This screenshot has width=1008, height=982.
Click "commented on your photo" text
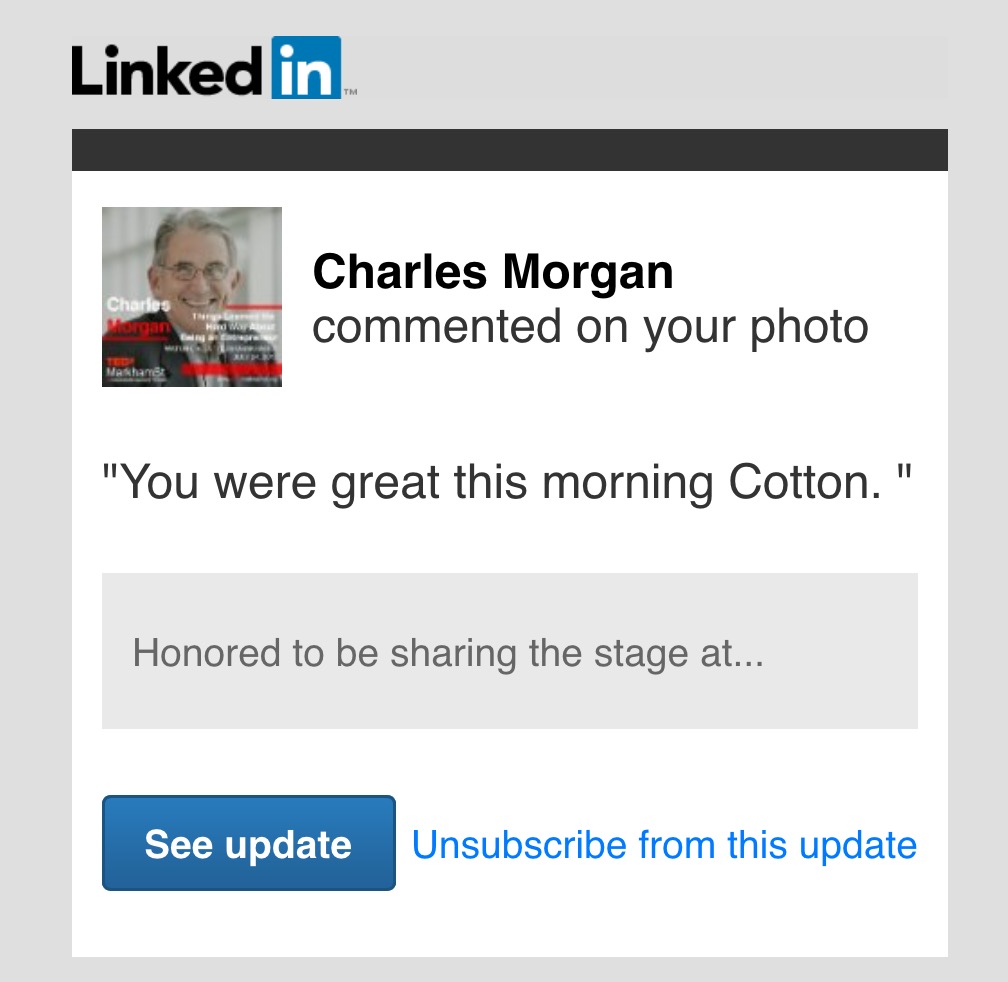point(590,327)
